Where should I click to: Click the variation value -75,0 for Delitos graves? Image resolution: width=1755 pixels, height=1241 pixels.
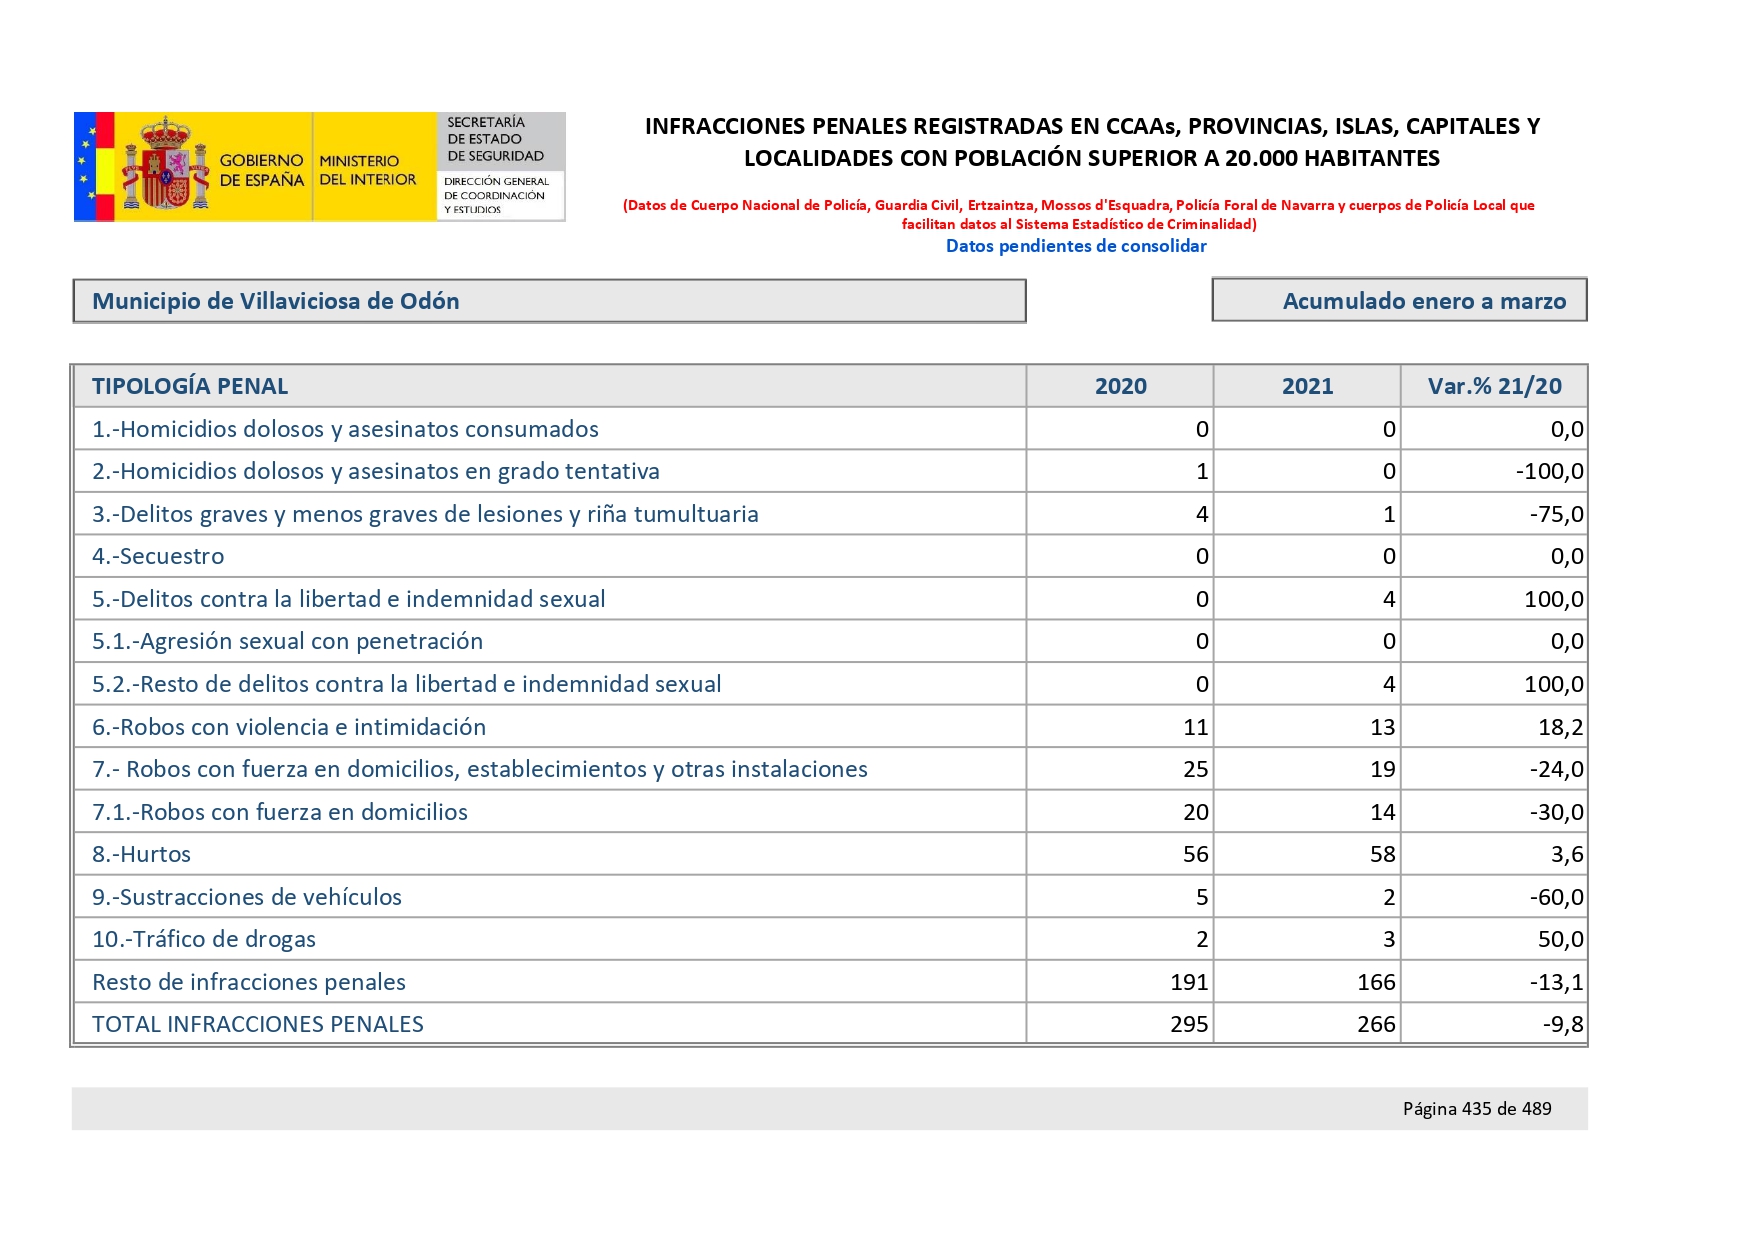tap(1557, 514)
